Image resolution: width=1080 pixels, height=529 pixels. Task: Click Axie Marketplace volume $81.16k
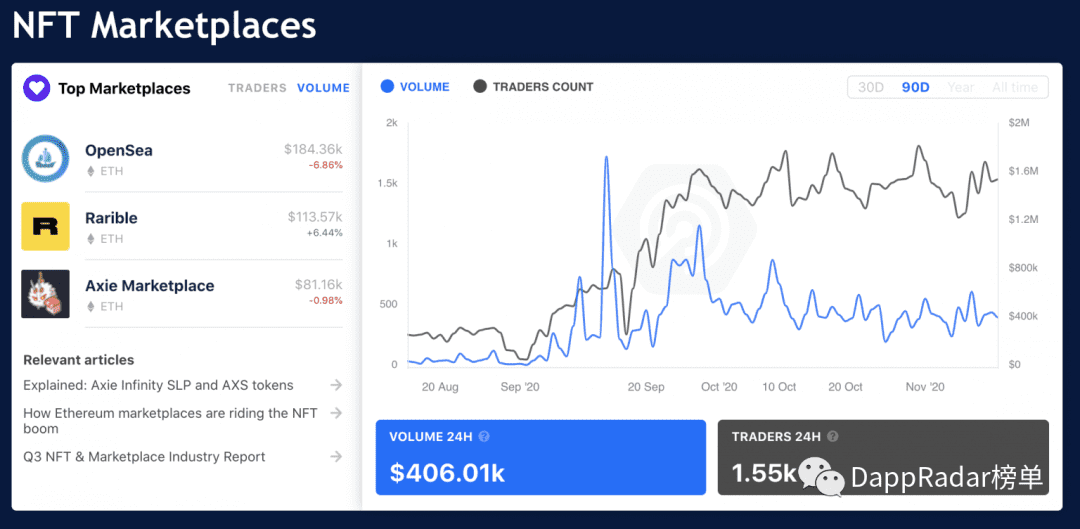click(x=318, y=284)
